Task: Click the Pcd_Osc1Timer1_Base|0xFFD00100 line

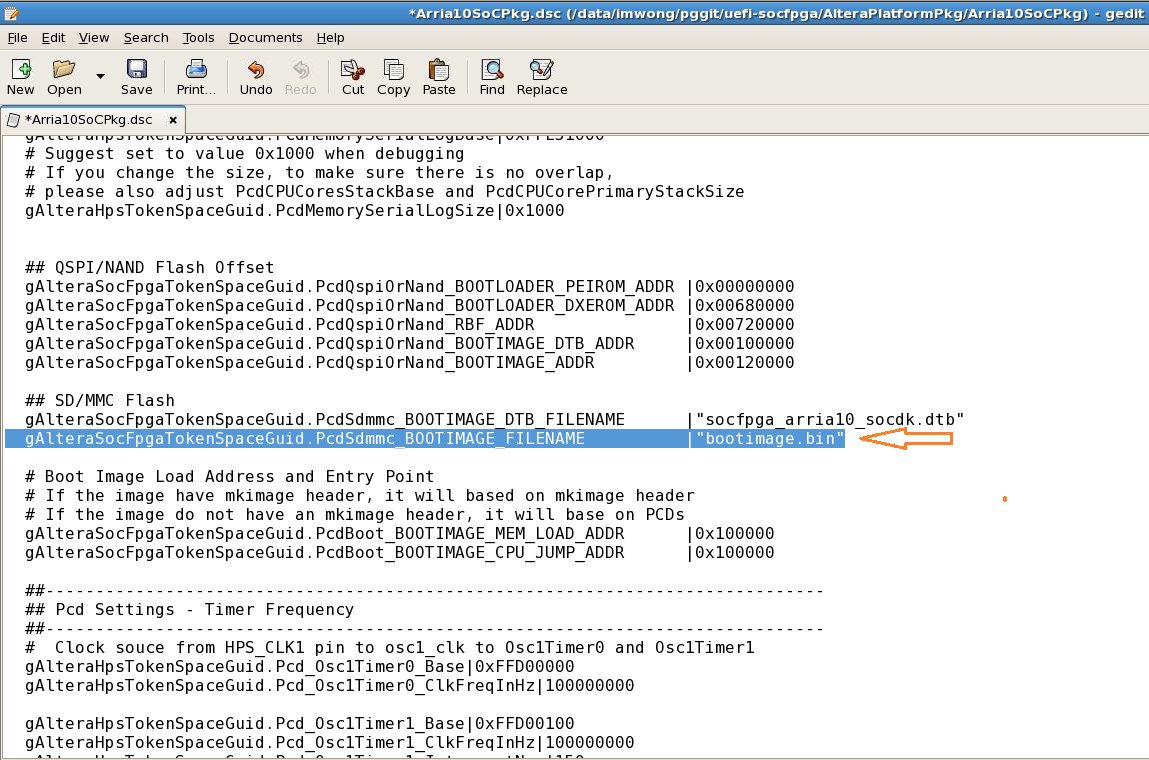Action: 300,723
